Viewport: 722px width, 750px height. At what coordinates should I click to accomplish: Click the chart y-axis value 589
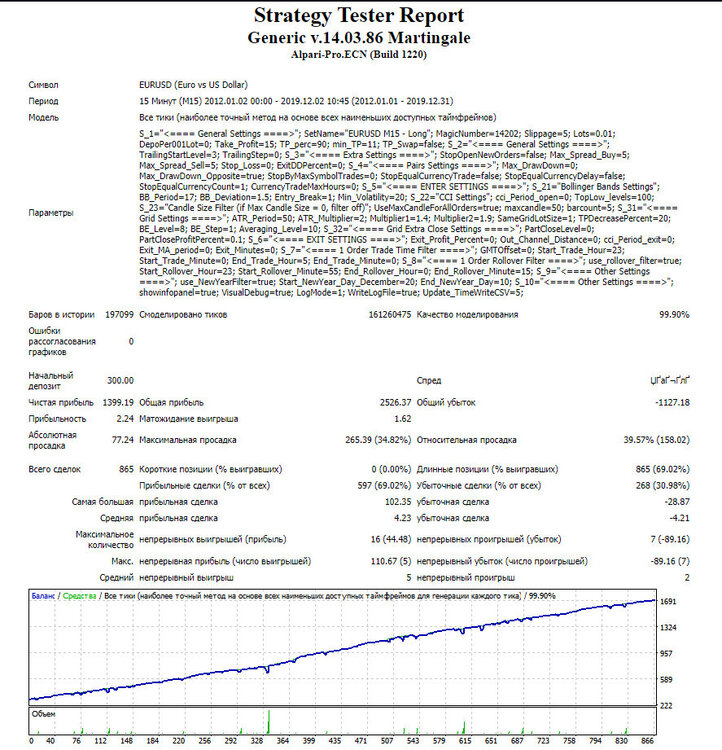[666, 680]
